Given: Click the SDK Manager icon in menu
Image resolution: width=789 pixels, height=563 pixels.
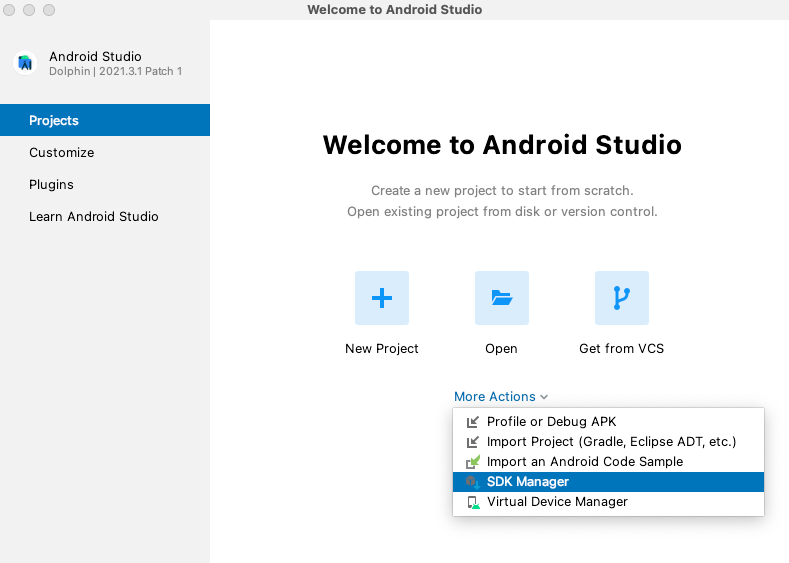Looking at the screenshot, I should click(x=472, y=482).
